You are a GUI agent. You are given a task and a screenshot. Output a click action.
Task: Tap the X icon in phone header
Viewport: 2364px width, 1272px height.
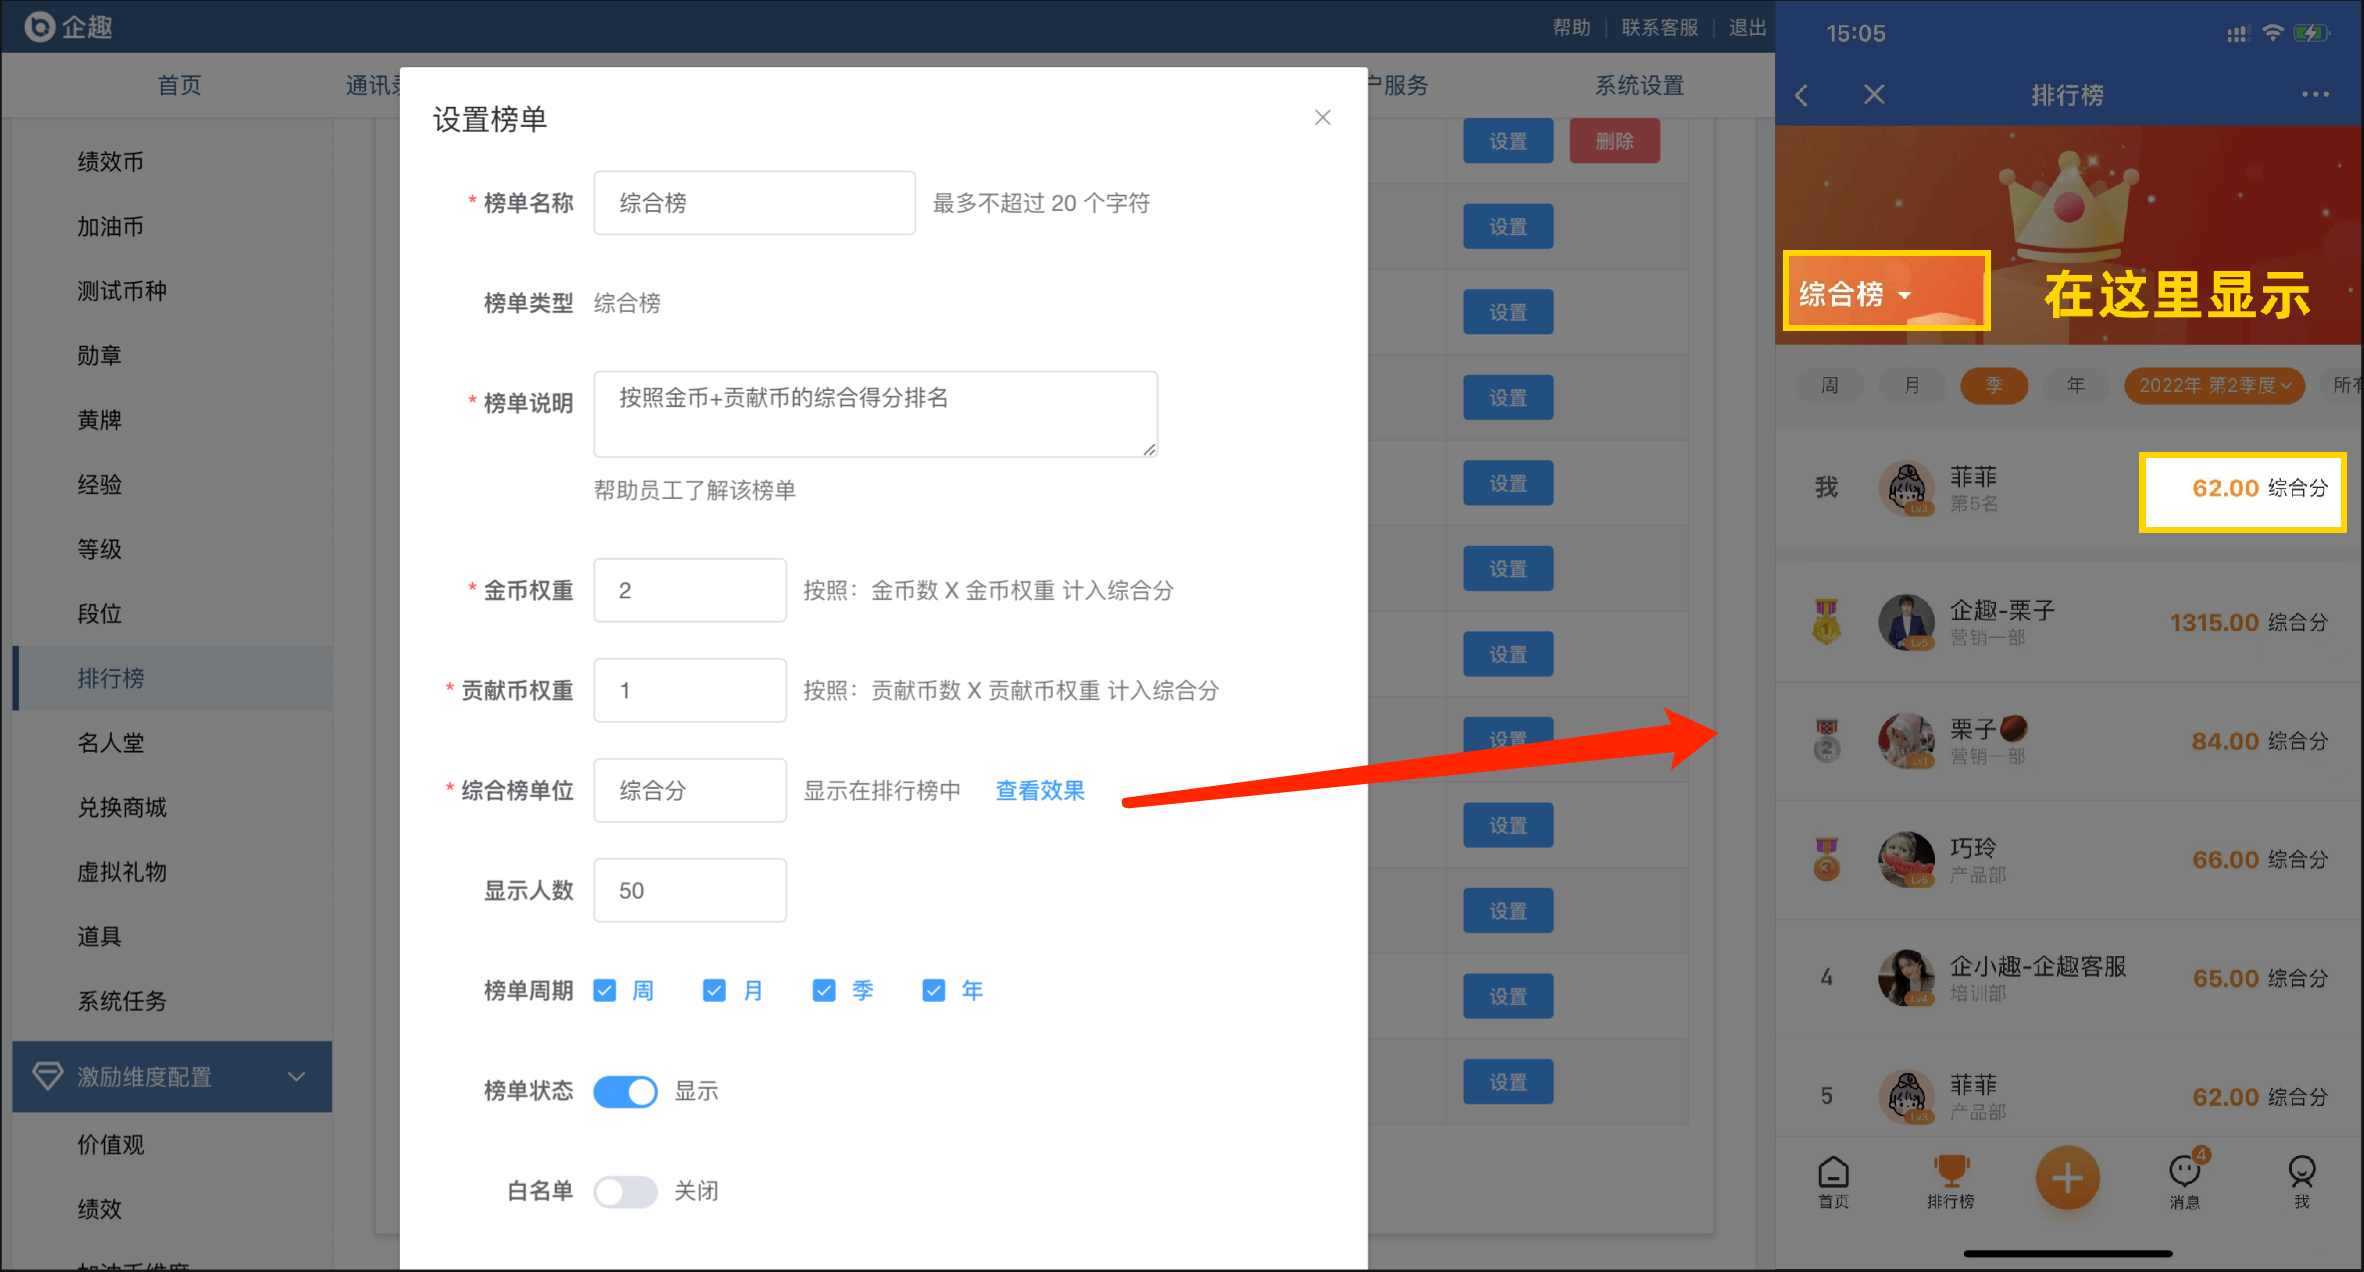1874,95
